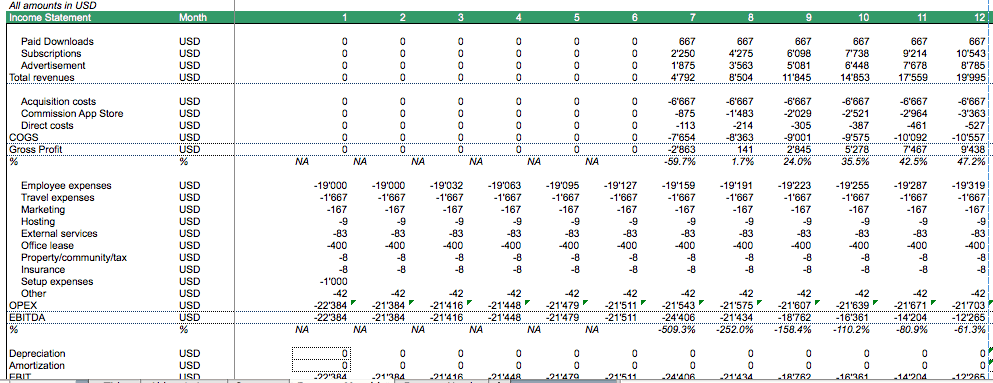Click Employee expenses value -19'032
This screenshot has width=993, height=383.
pyautogui.click(x=447, y=185)
